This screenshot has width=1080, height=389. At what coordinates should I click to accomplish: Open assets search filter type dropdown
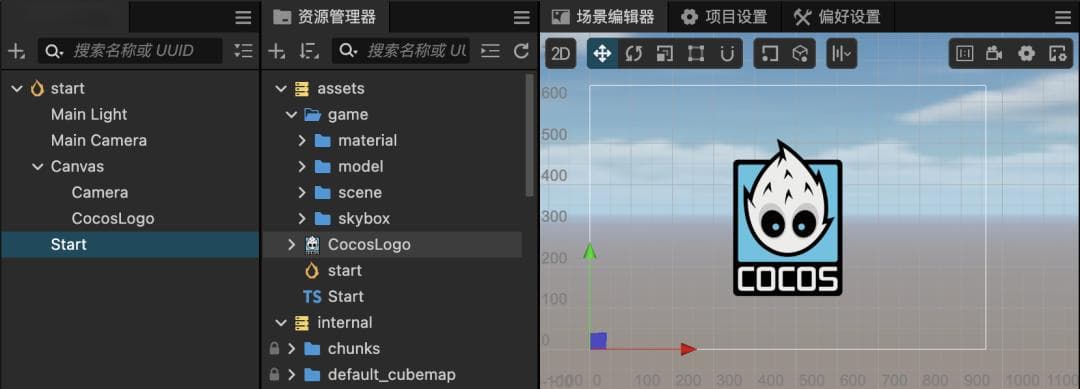349,51
